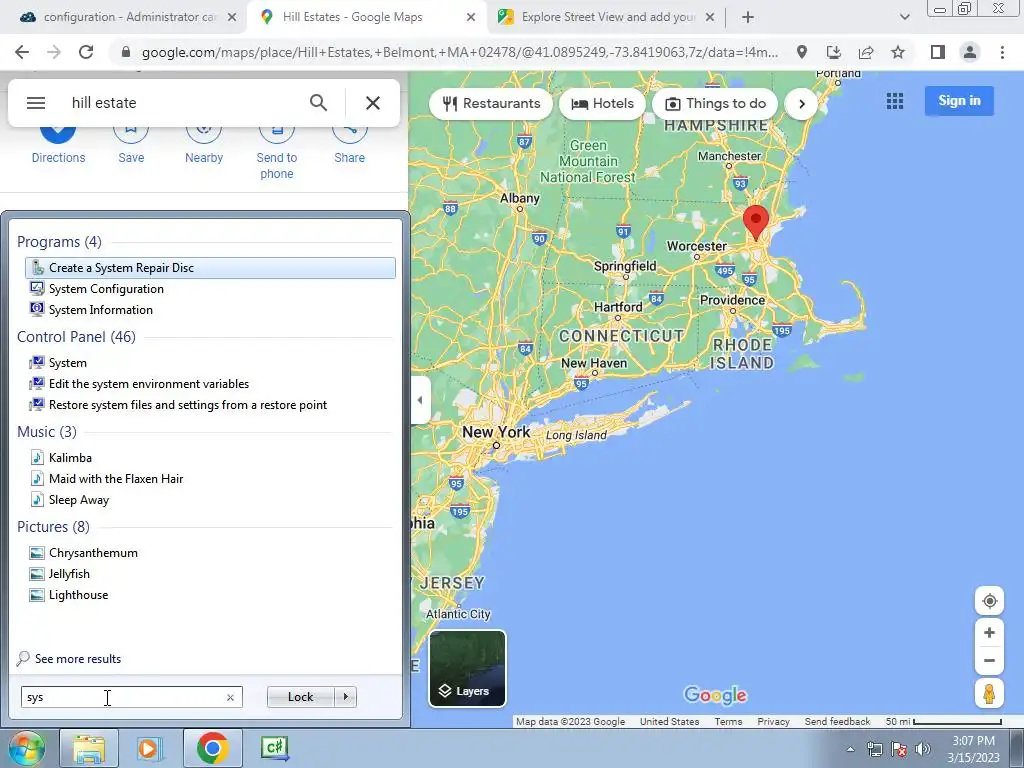Image resolution: width=1024 pixels, height=768 pixels.
Task: Reload the current page
Action: click(86, 52)
